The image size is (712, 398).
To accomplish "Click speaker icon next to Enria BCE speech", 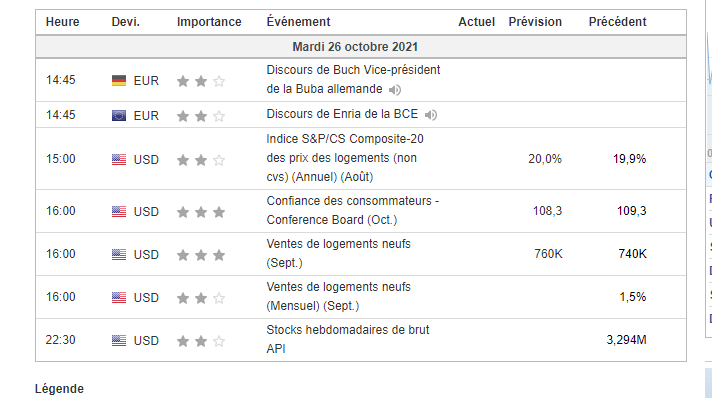I will coord(430,115).
